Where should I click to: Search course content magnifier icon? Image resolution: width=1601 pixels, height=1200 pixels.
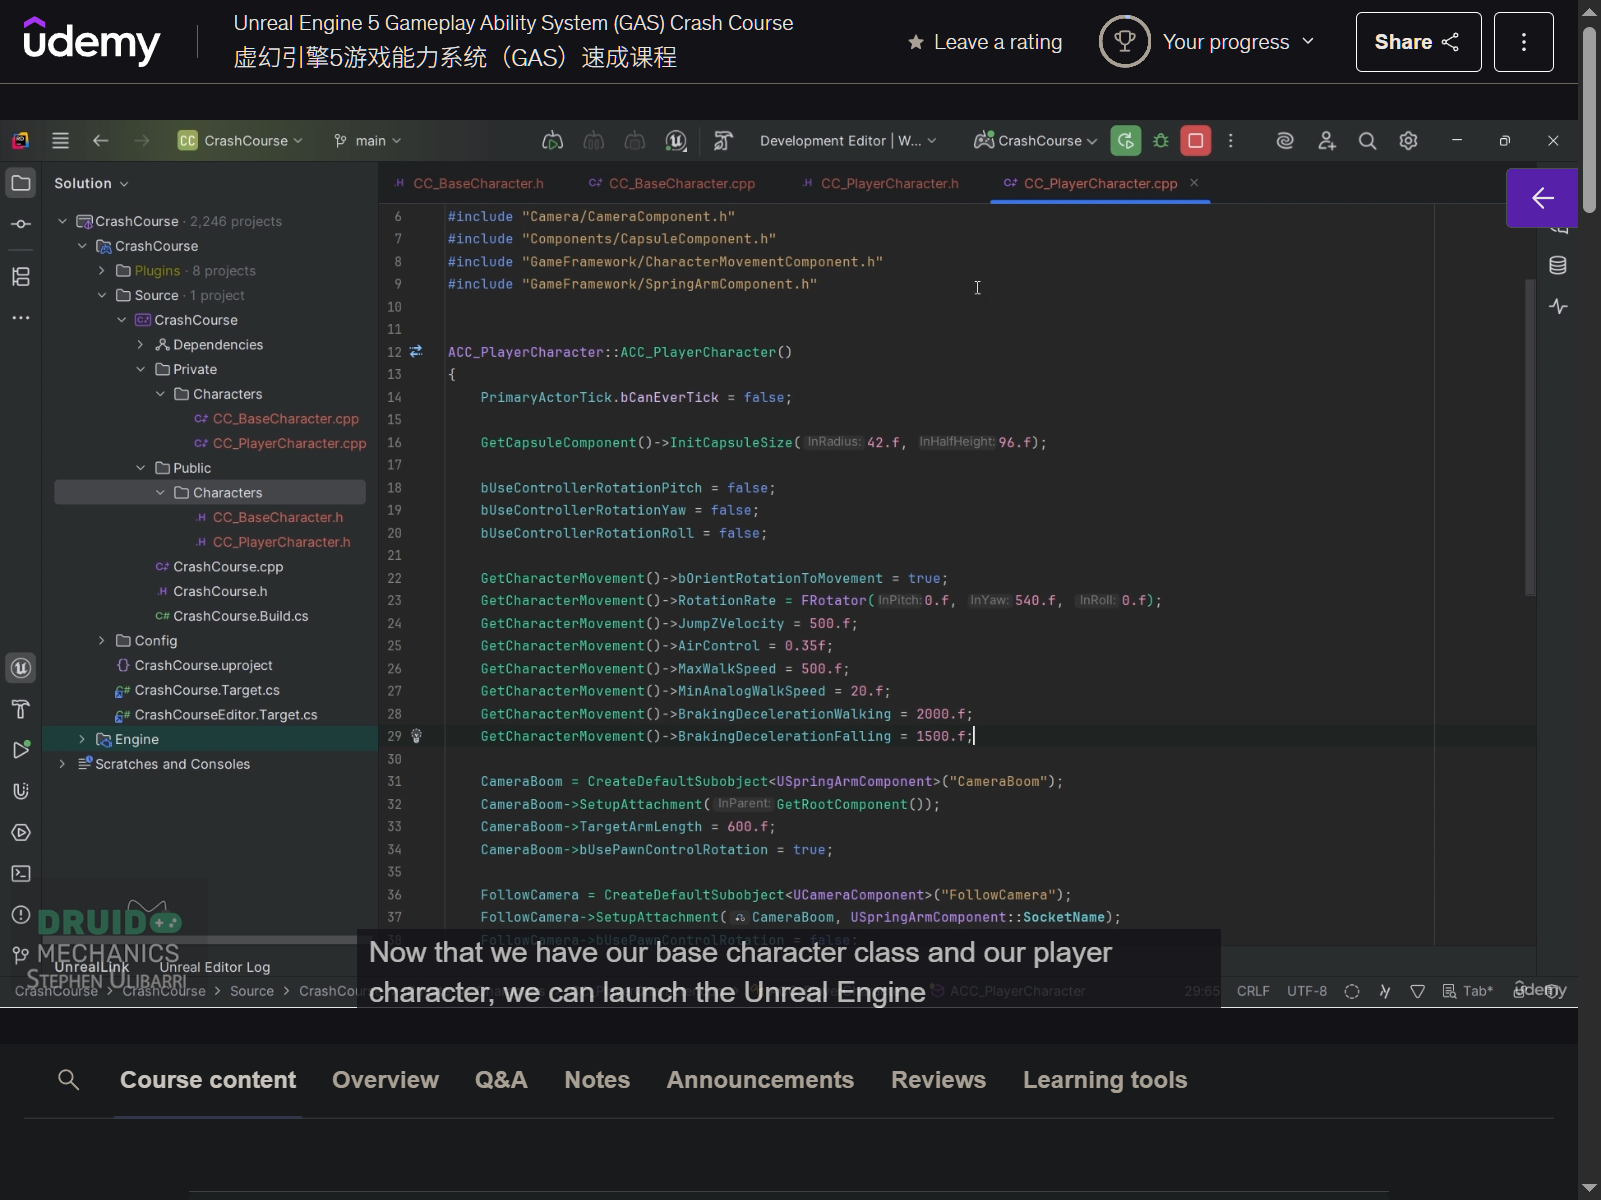click(x=69, y=1080)
